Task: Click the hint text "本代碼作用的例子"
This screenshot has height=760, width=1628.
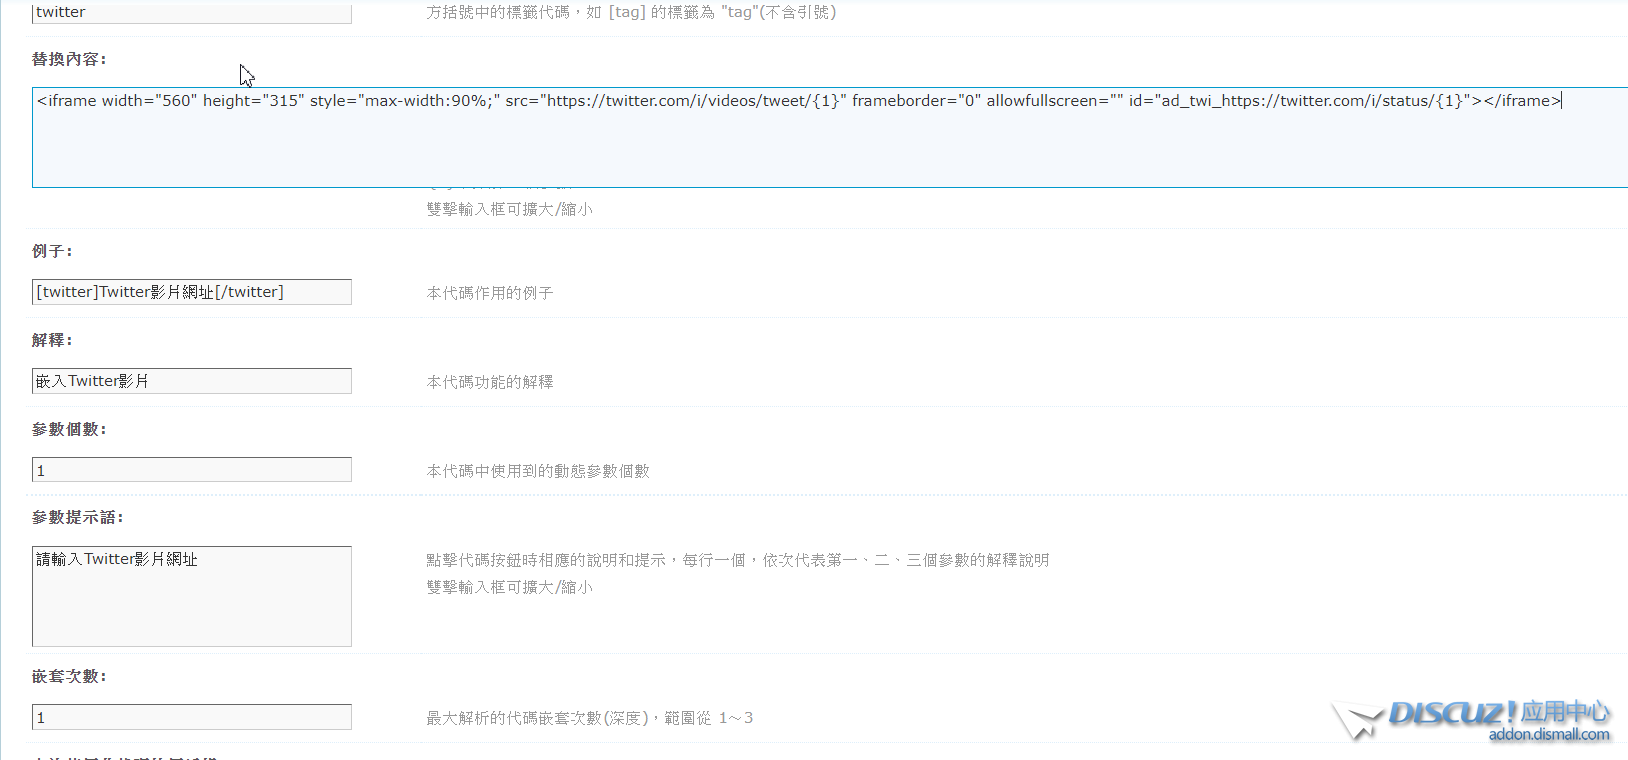Action: (489, 293)
